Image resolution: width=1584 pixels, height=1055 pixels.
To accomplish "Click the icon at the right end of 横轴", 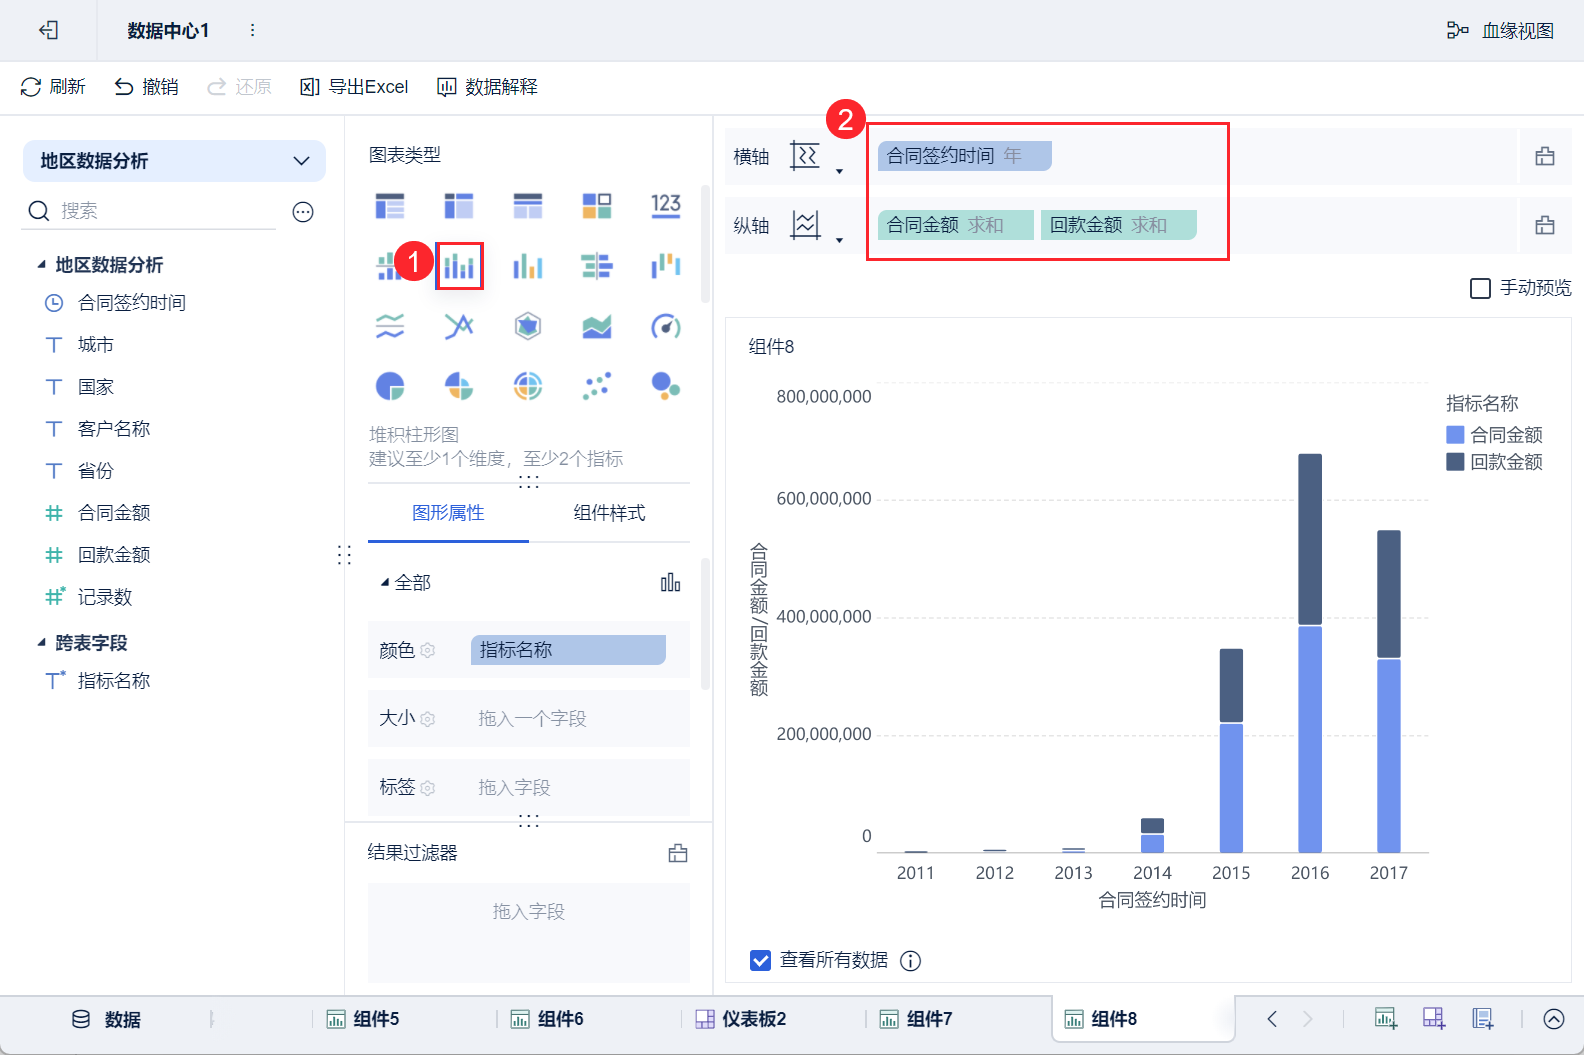I will [1545, 156].
